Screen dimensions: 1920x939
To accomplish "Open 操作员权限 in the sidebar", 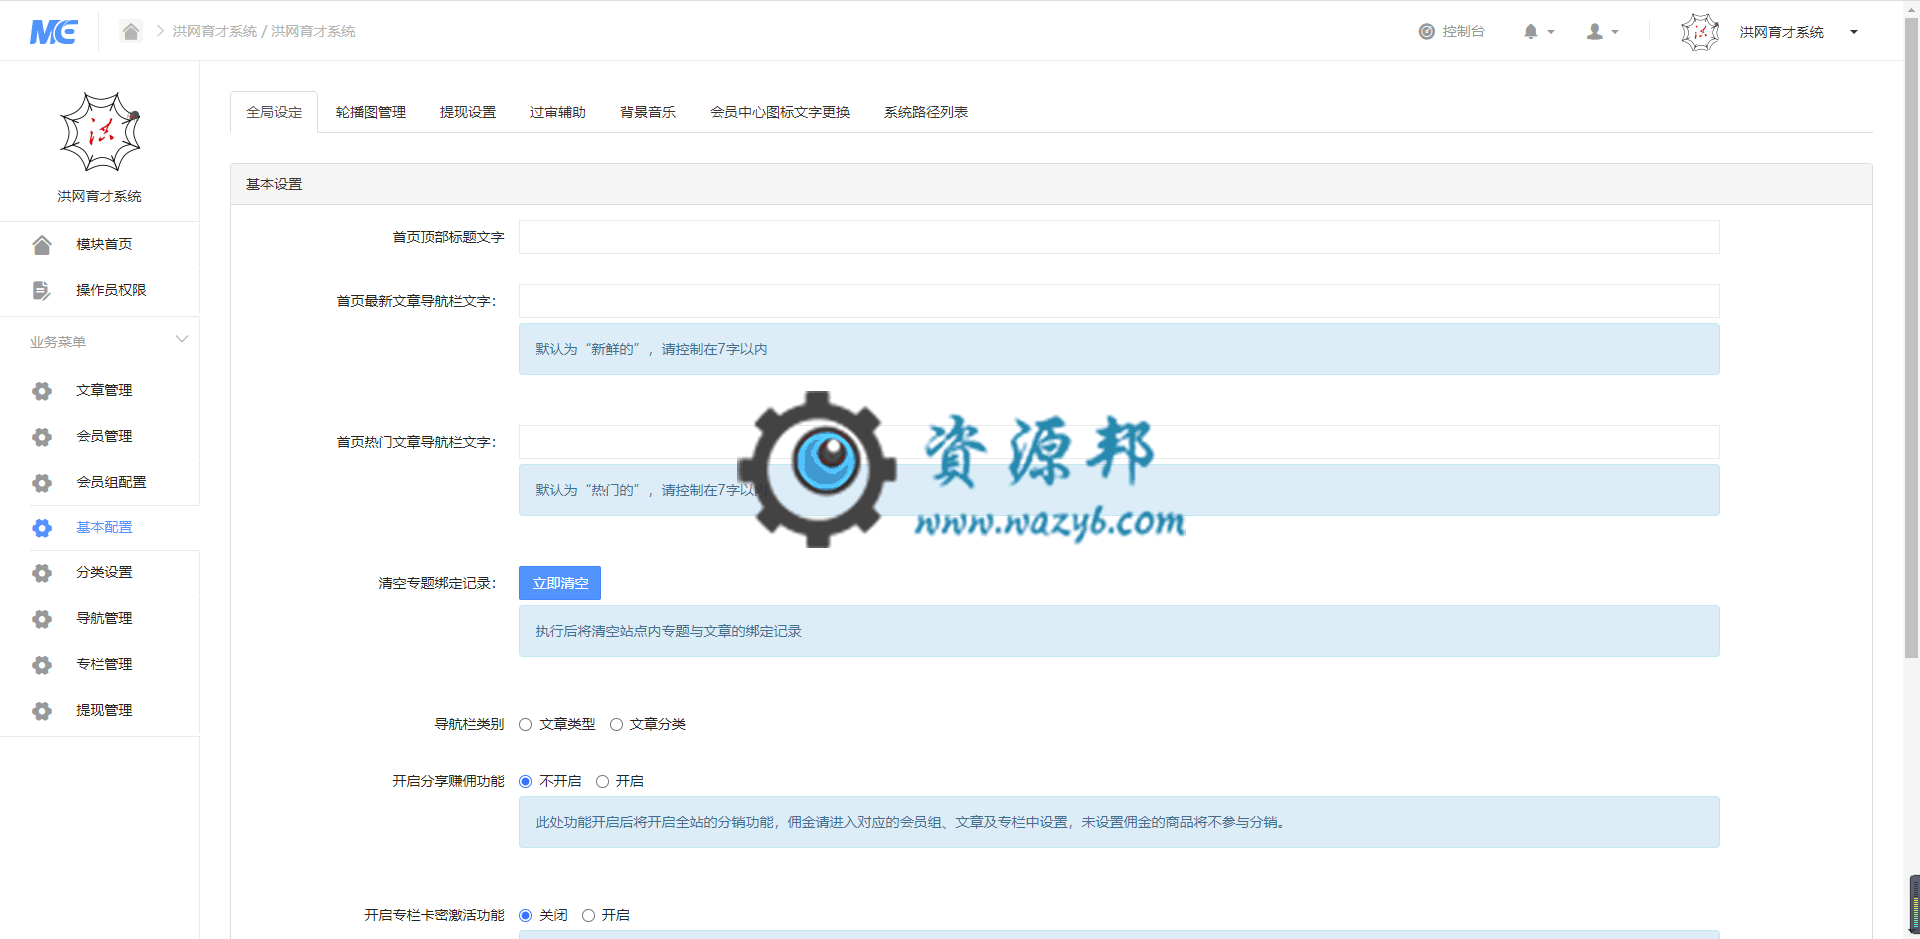I will coord(111,290).
